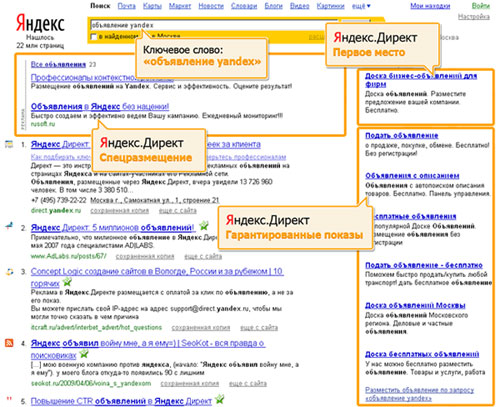Screen dimensions: 500x407
Task: Expand the 'ещё' services dropdown
Action: point(361,6)
